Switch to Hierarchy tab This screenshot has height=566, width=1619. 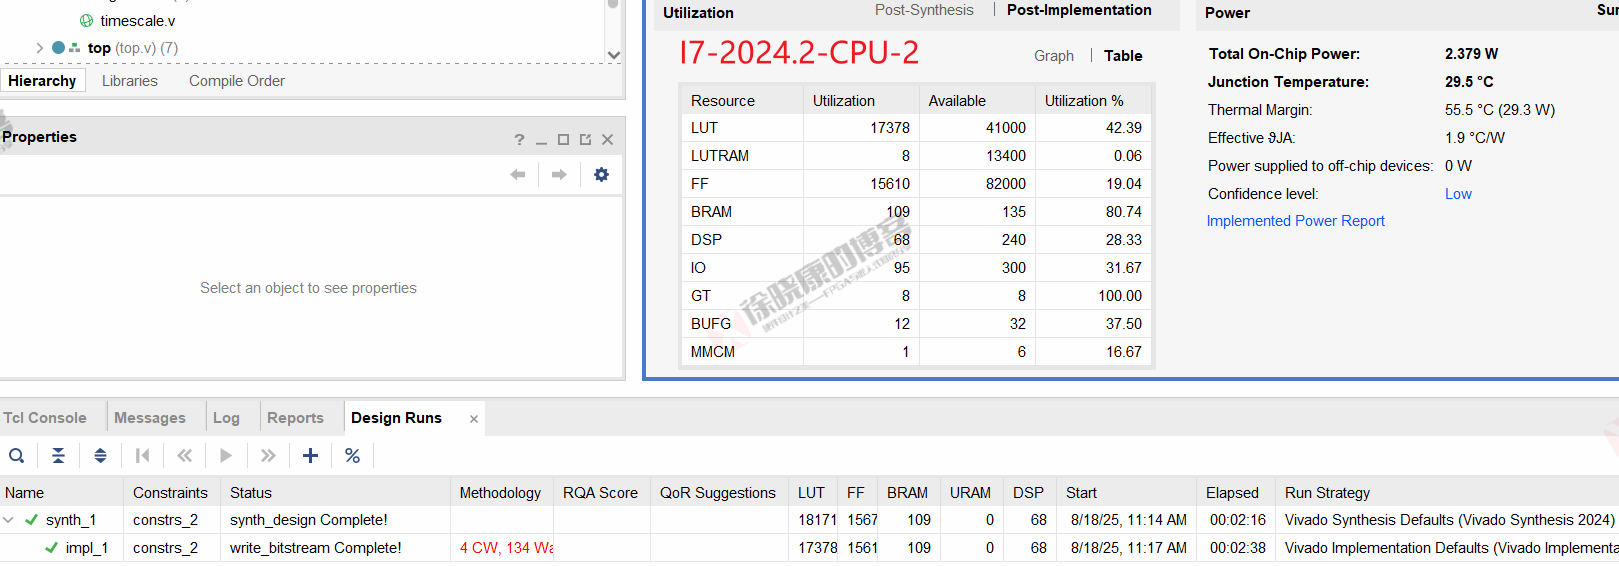coord(42,81)
